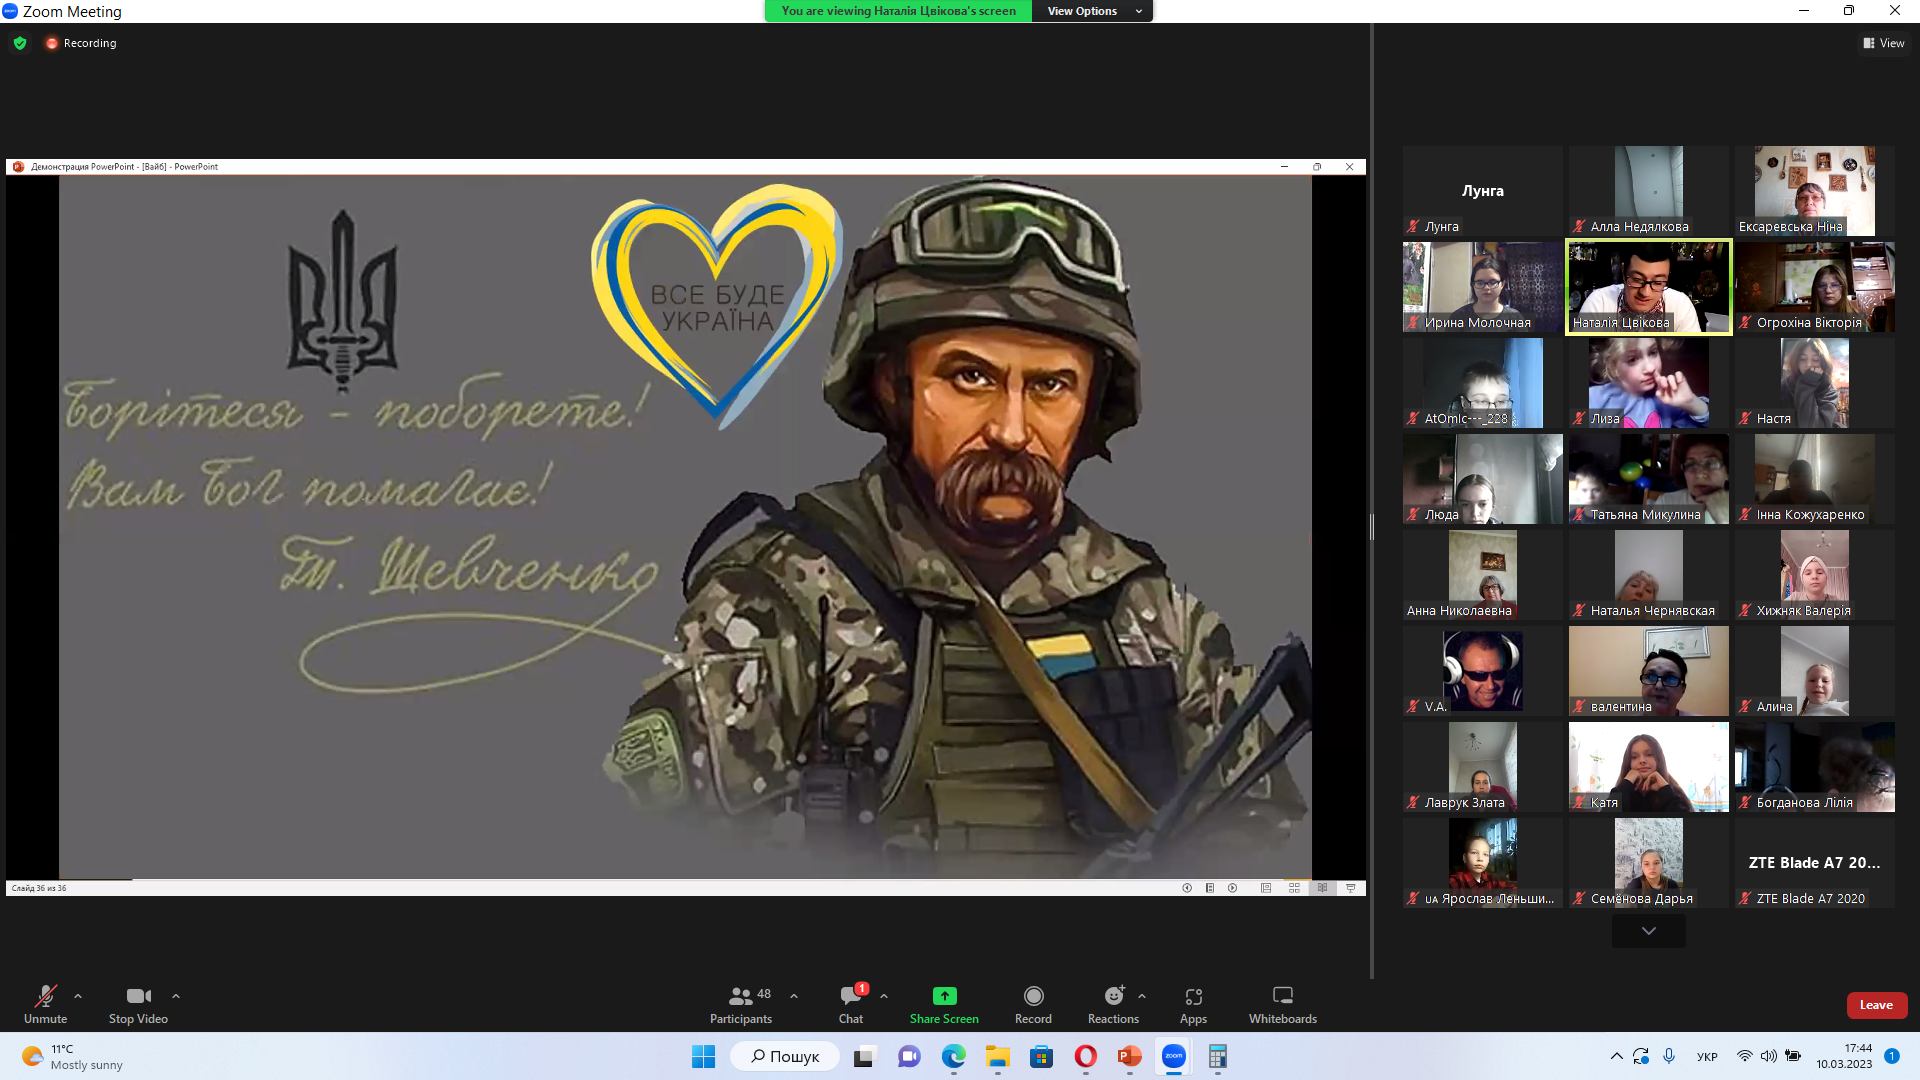Open audio options arrow next to Unmute

click(78, 996)
